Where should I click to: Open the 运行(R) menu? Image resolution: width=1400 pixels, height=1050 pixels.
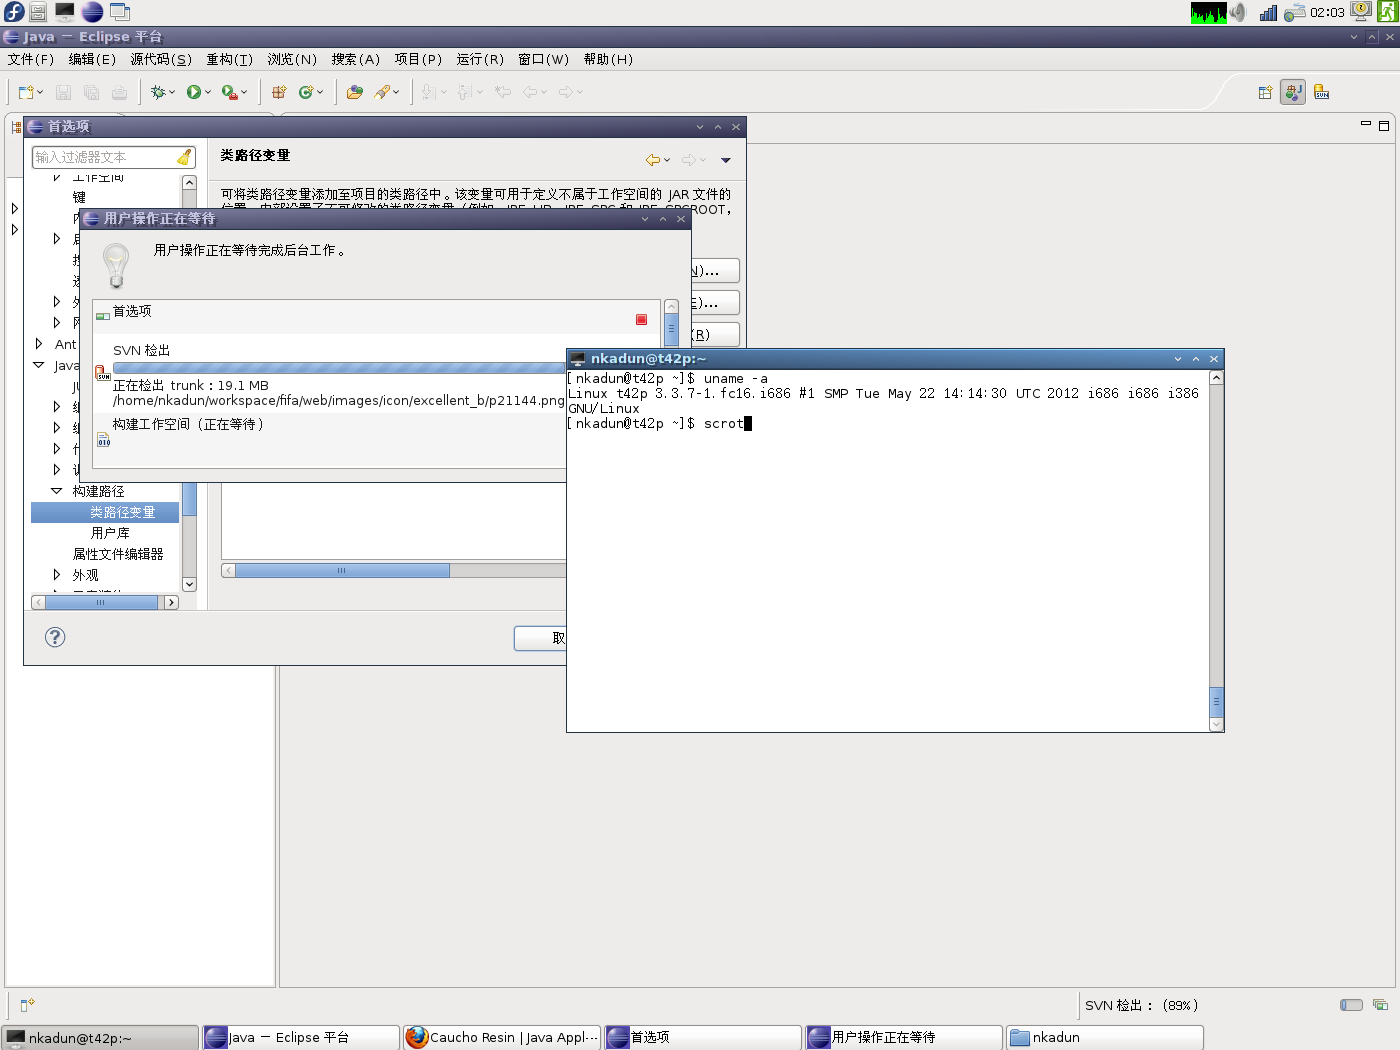(x=480, y=59)
